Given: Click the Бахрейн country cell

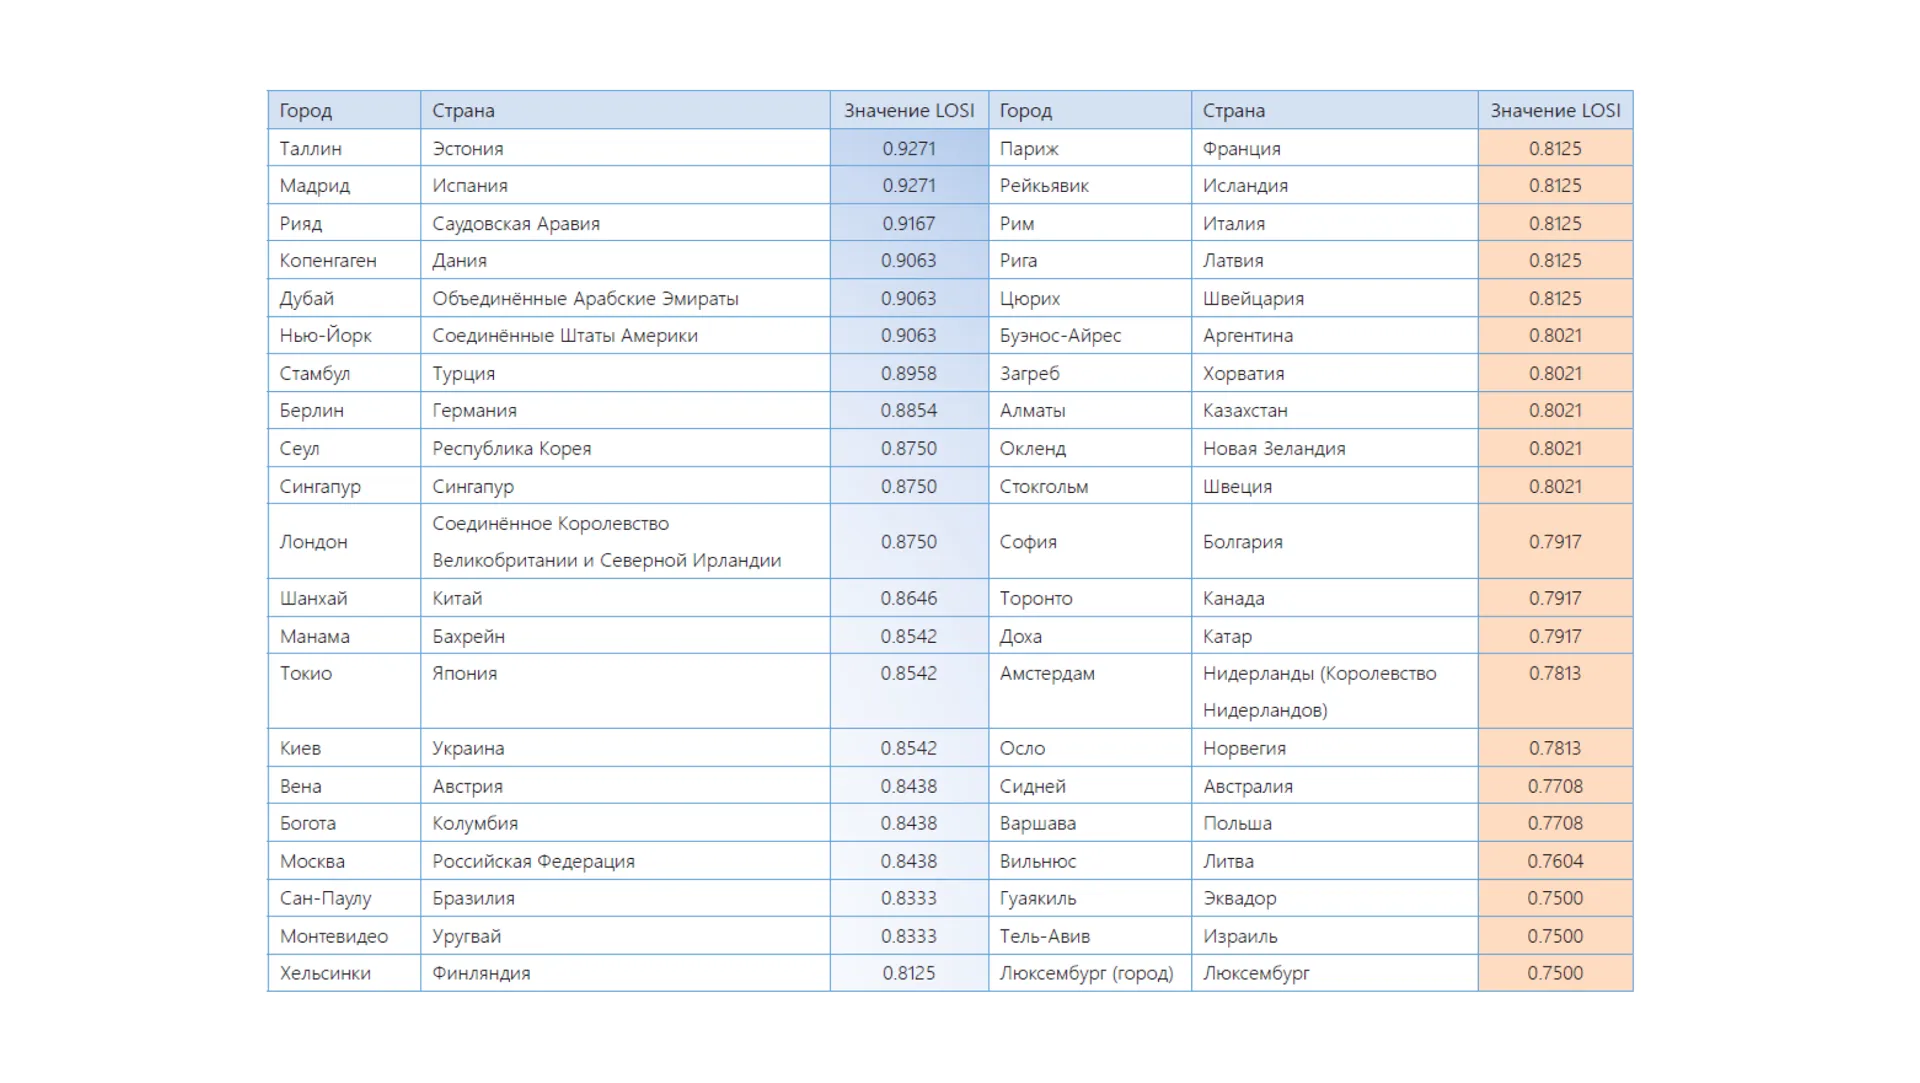Looking at the screenshot, I should [x=625, y=636].
